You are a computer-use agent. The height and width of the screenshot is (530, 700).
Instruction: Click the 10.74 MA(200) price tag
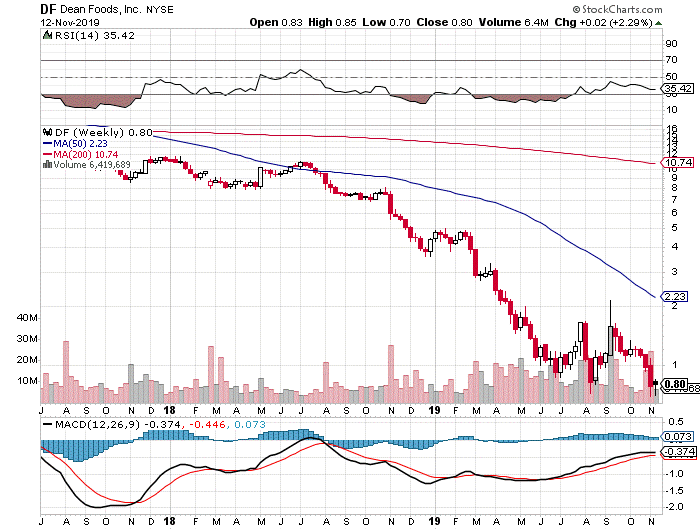tap(678, 163)
